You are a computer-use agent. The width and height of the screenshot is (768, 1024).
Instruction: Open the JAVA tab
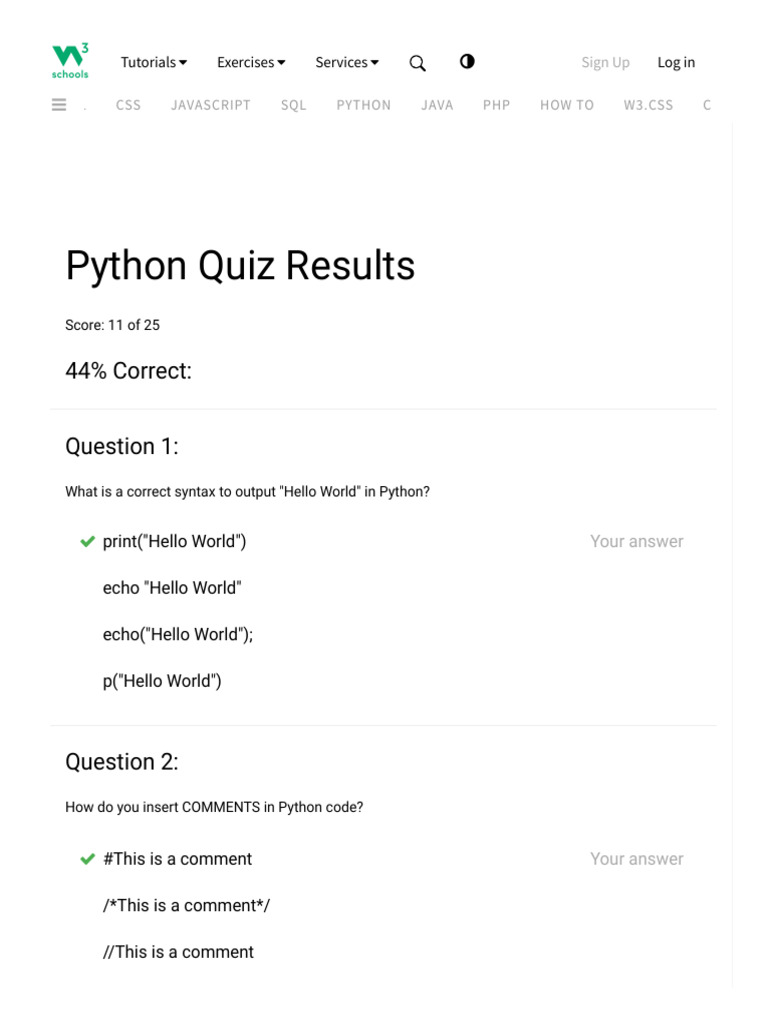point(437,105)
